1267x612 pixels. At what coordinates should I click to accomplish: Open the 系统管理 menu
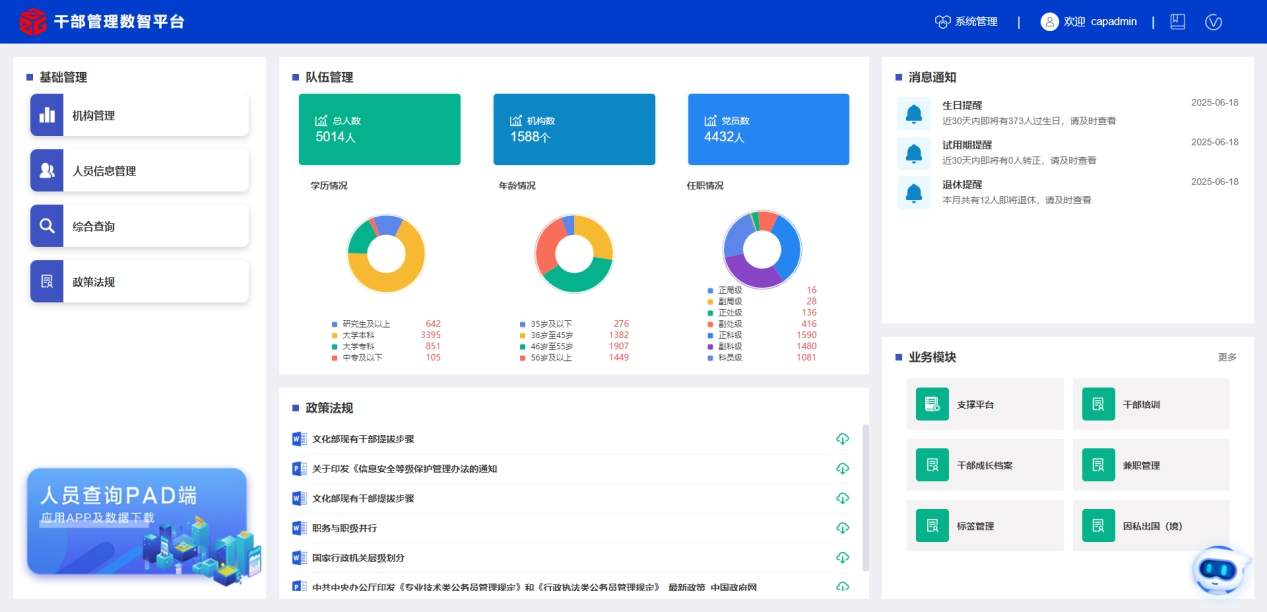tap(966, 22)
